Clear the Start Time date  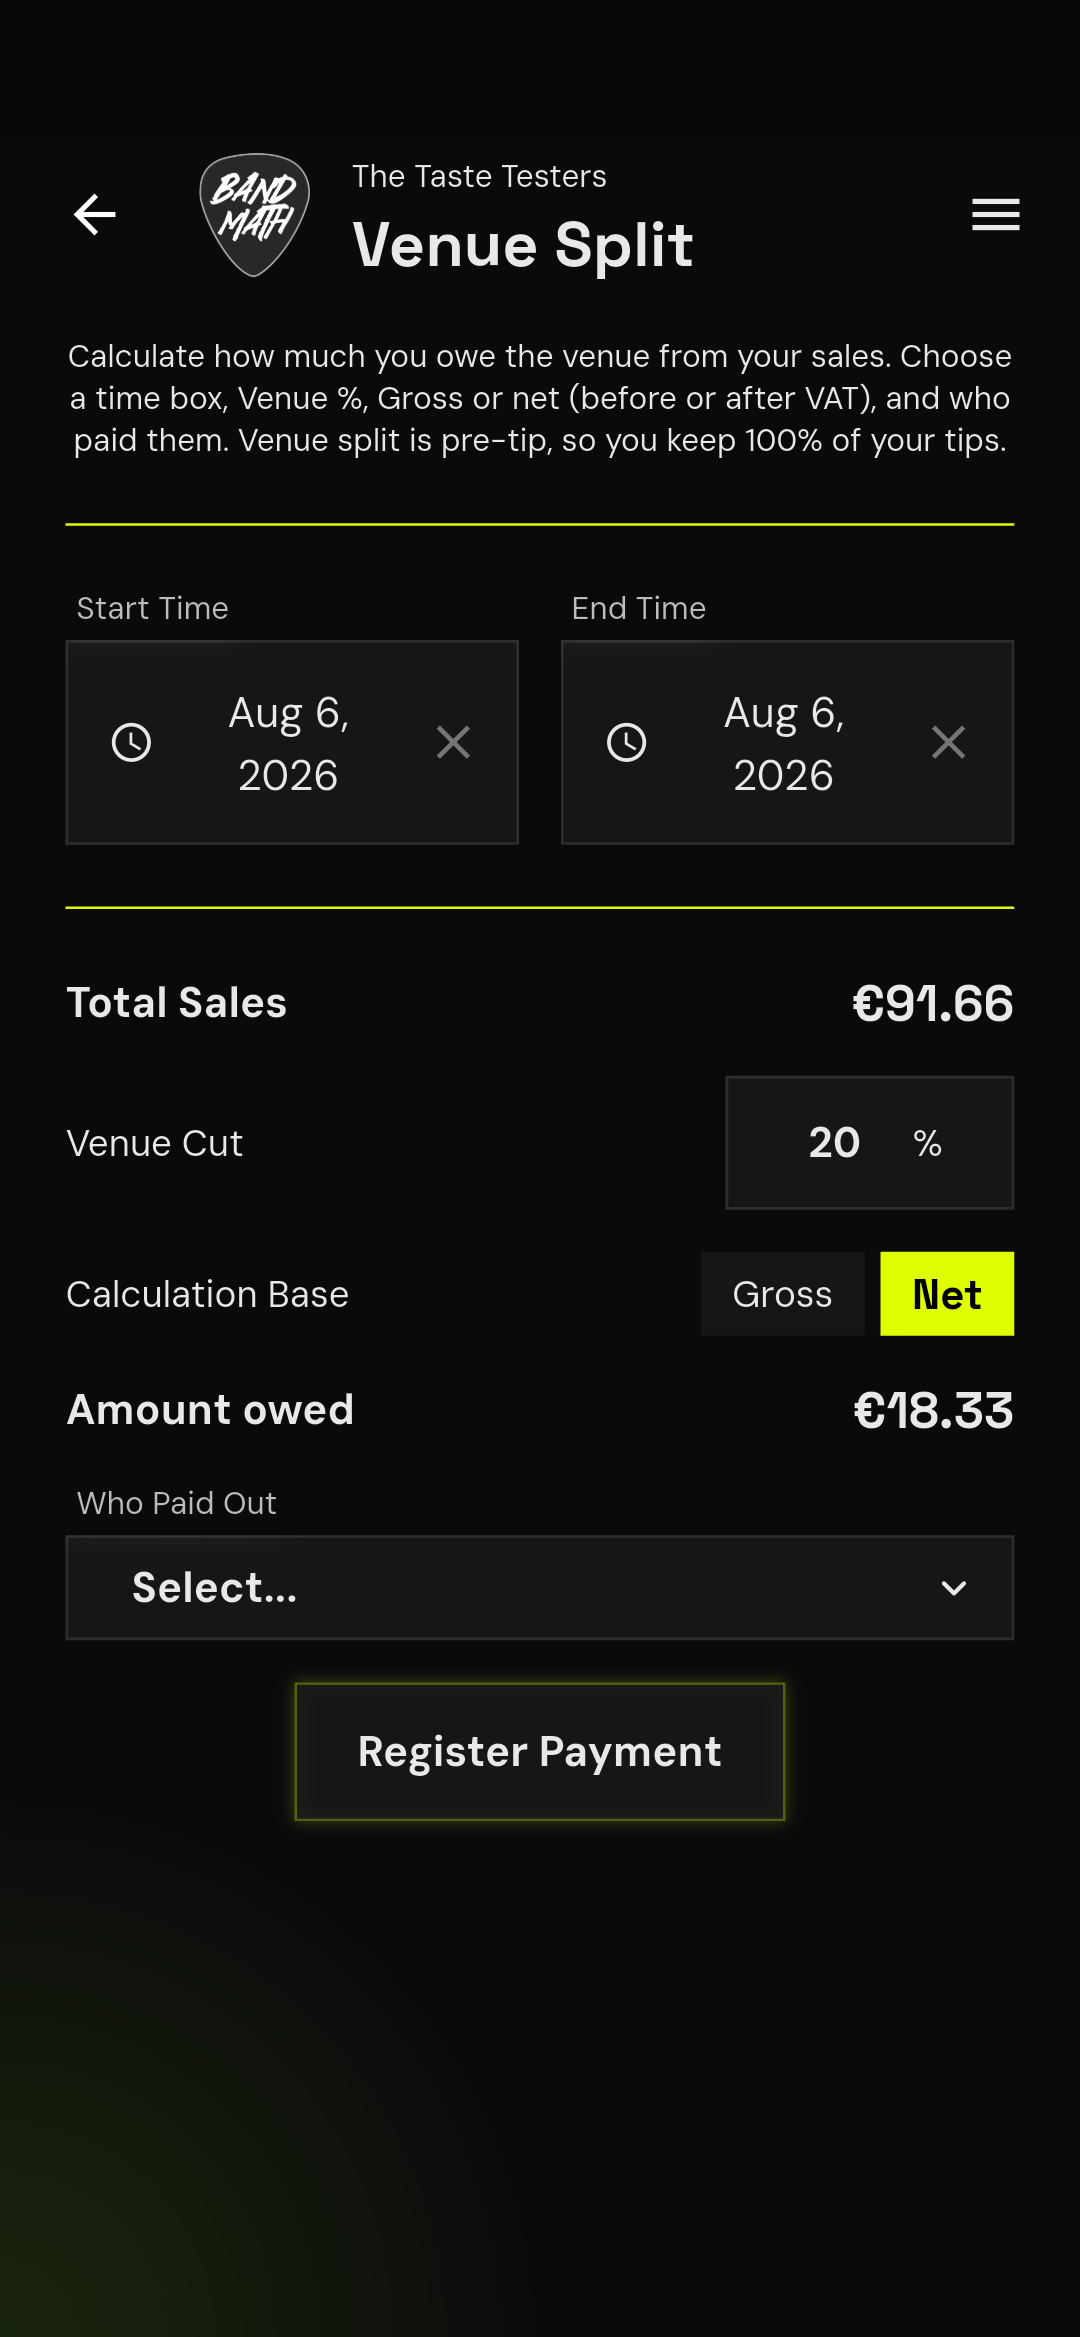pos(453,742)
